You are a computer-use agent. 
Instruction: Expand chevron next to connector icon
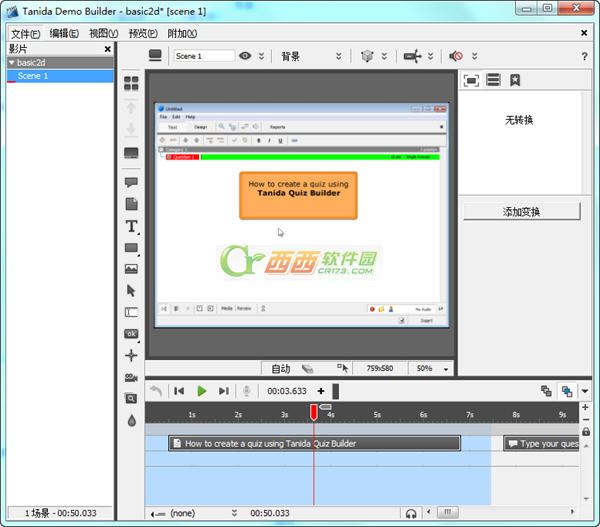click(x=430, y=56)
